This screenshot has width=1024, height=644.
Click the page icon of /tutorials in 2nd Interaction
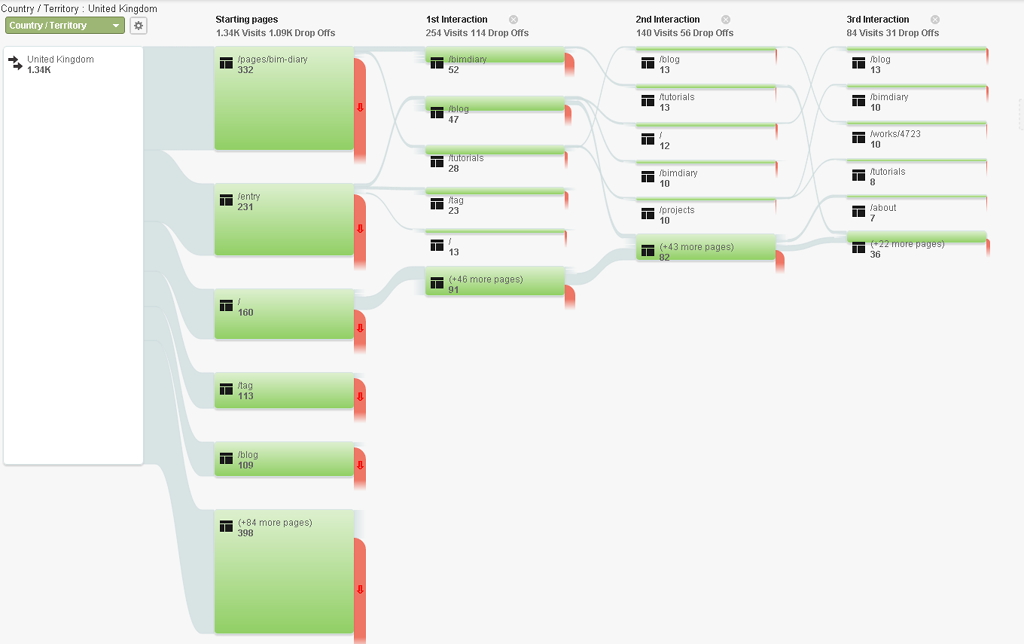(x=648, y=101)
